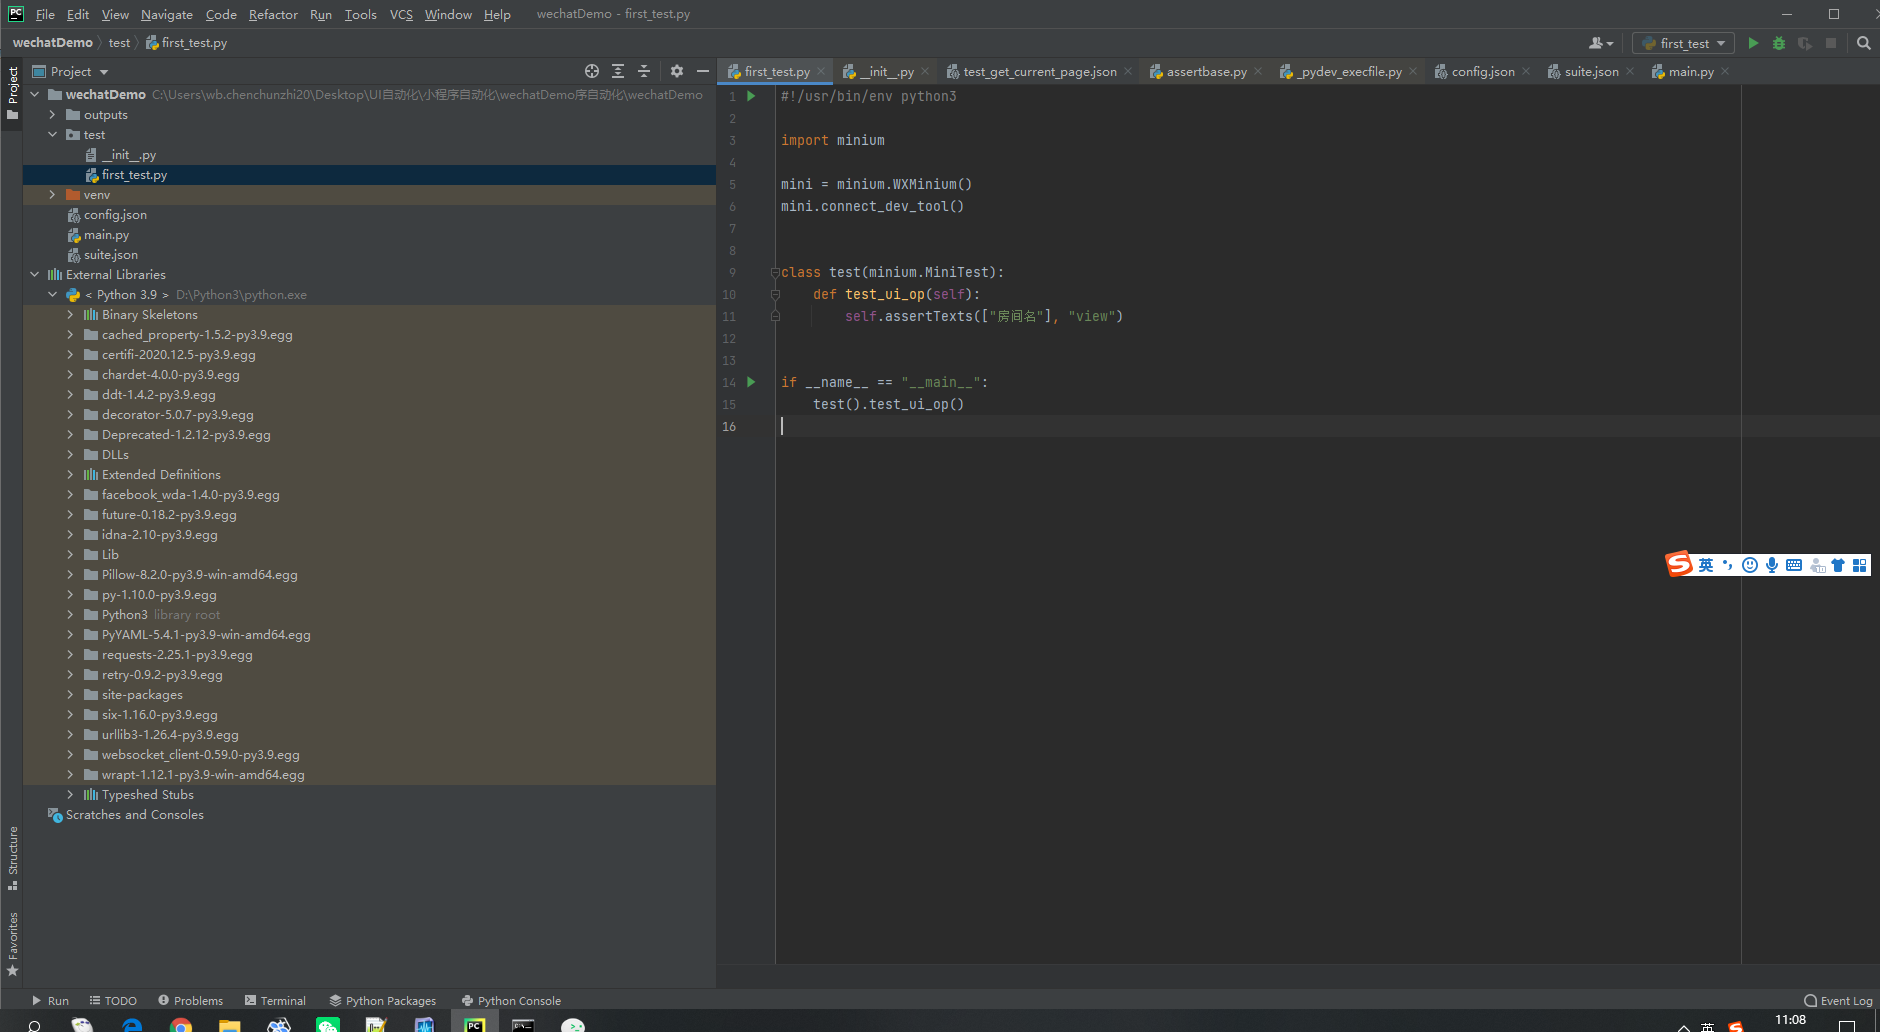Expand Binary Skeletons node
The height and width of the screenshot is (1032, 1880).
click(70, 315)
